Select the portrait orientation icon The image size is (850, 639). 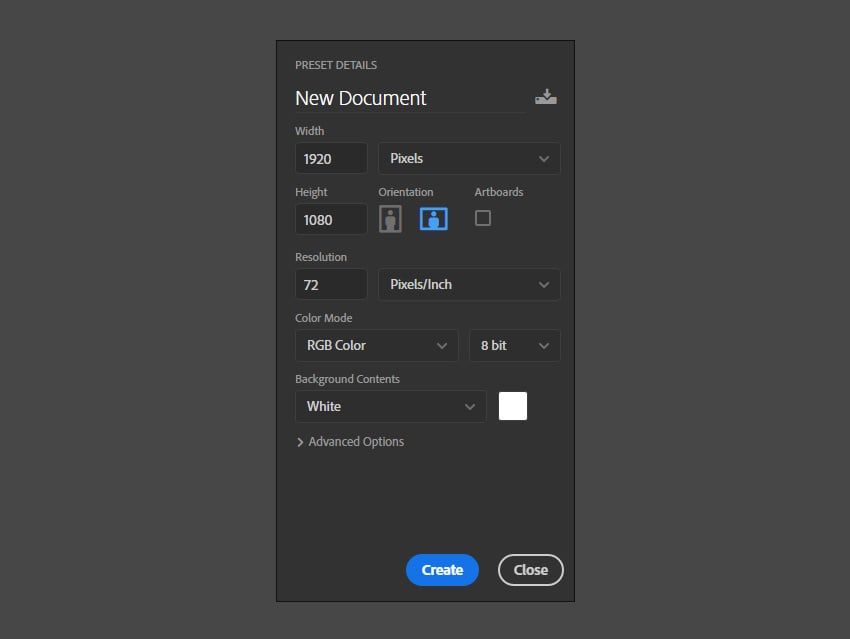pos(389,218)
